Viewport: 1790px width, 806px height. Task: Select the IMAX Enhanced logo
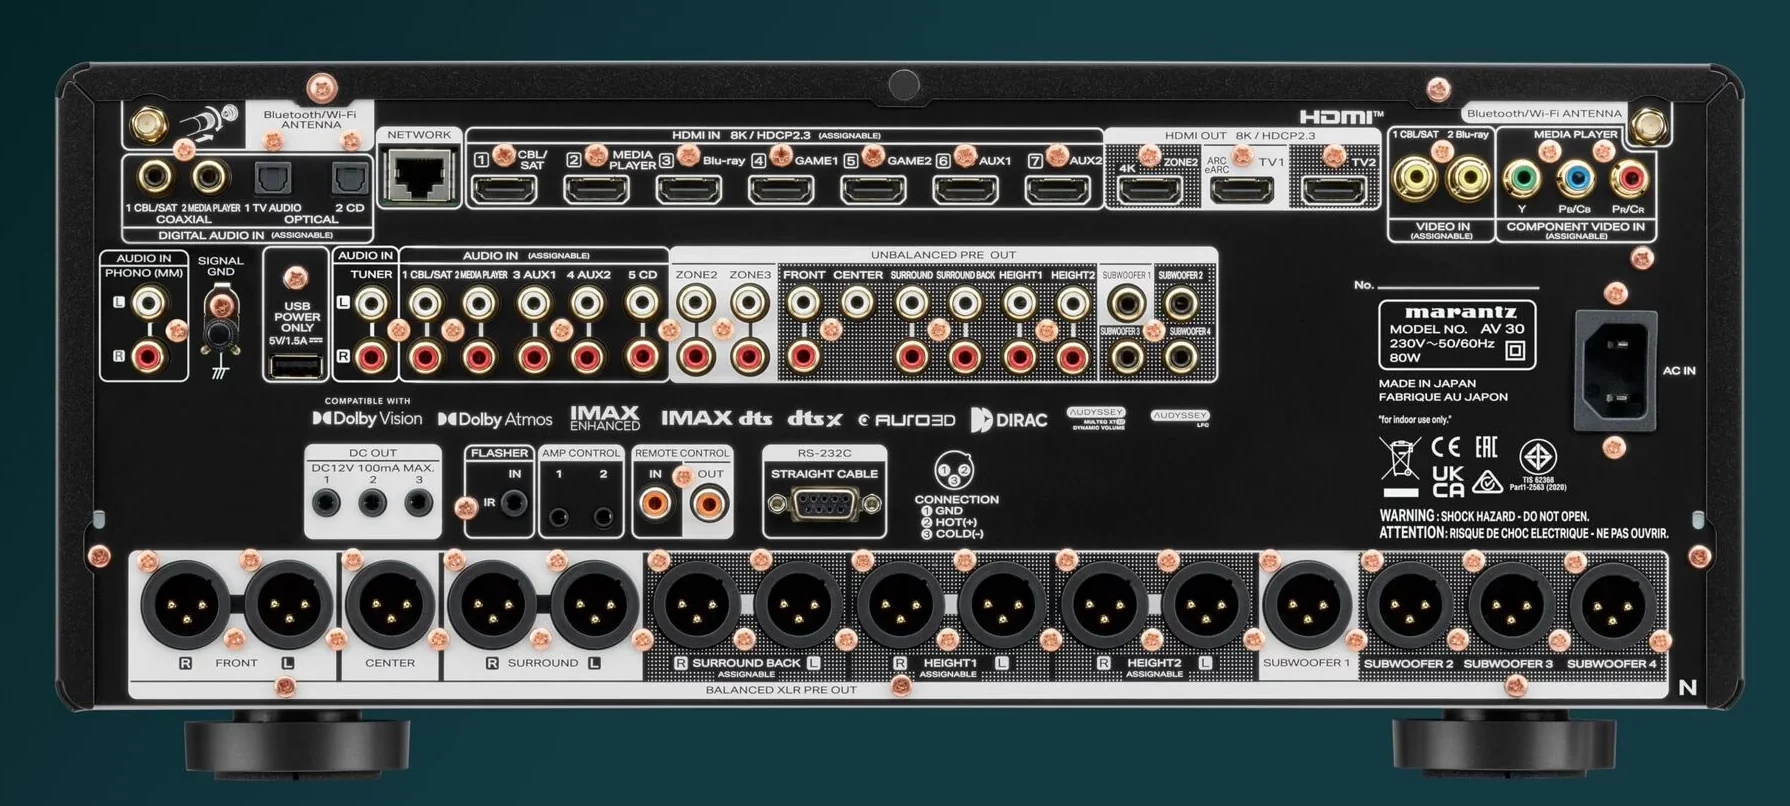(x=605, y=418)
